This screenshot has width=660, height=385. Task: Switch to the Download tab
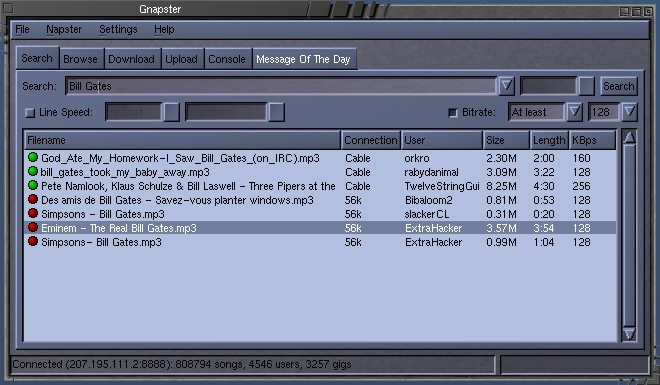coord(131,59)
